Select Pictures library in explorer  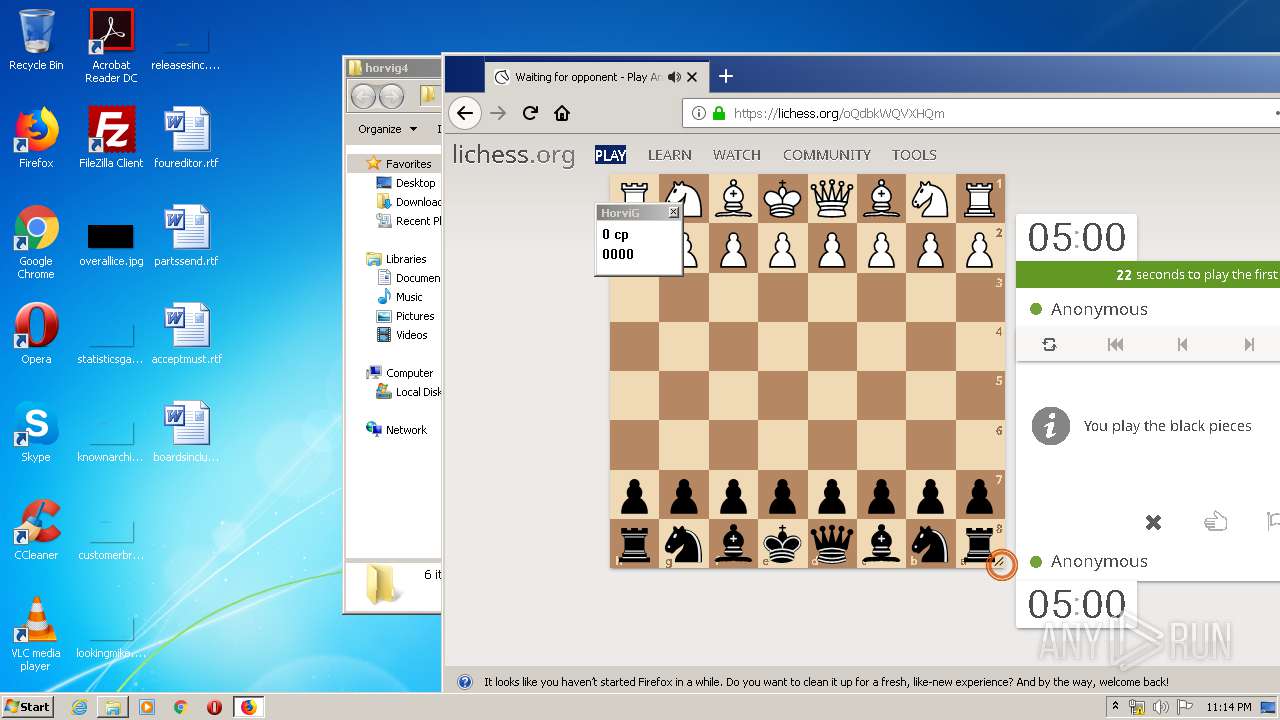point(414,316)
